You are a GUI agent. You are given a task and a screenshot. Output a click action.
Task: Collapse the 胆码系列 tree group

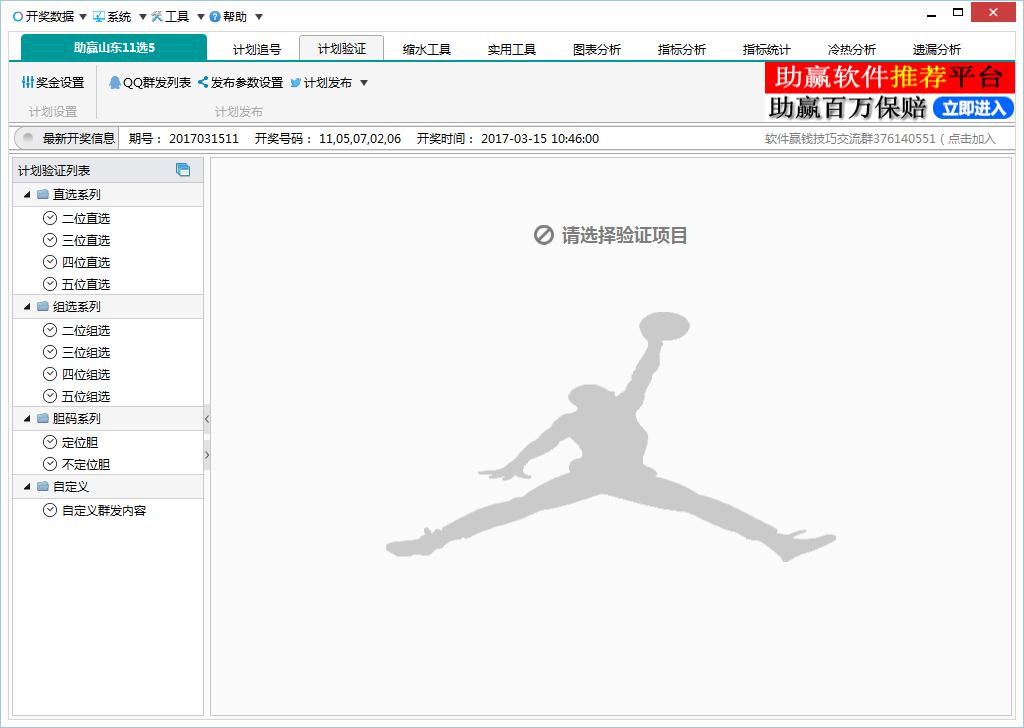(27, 419)
